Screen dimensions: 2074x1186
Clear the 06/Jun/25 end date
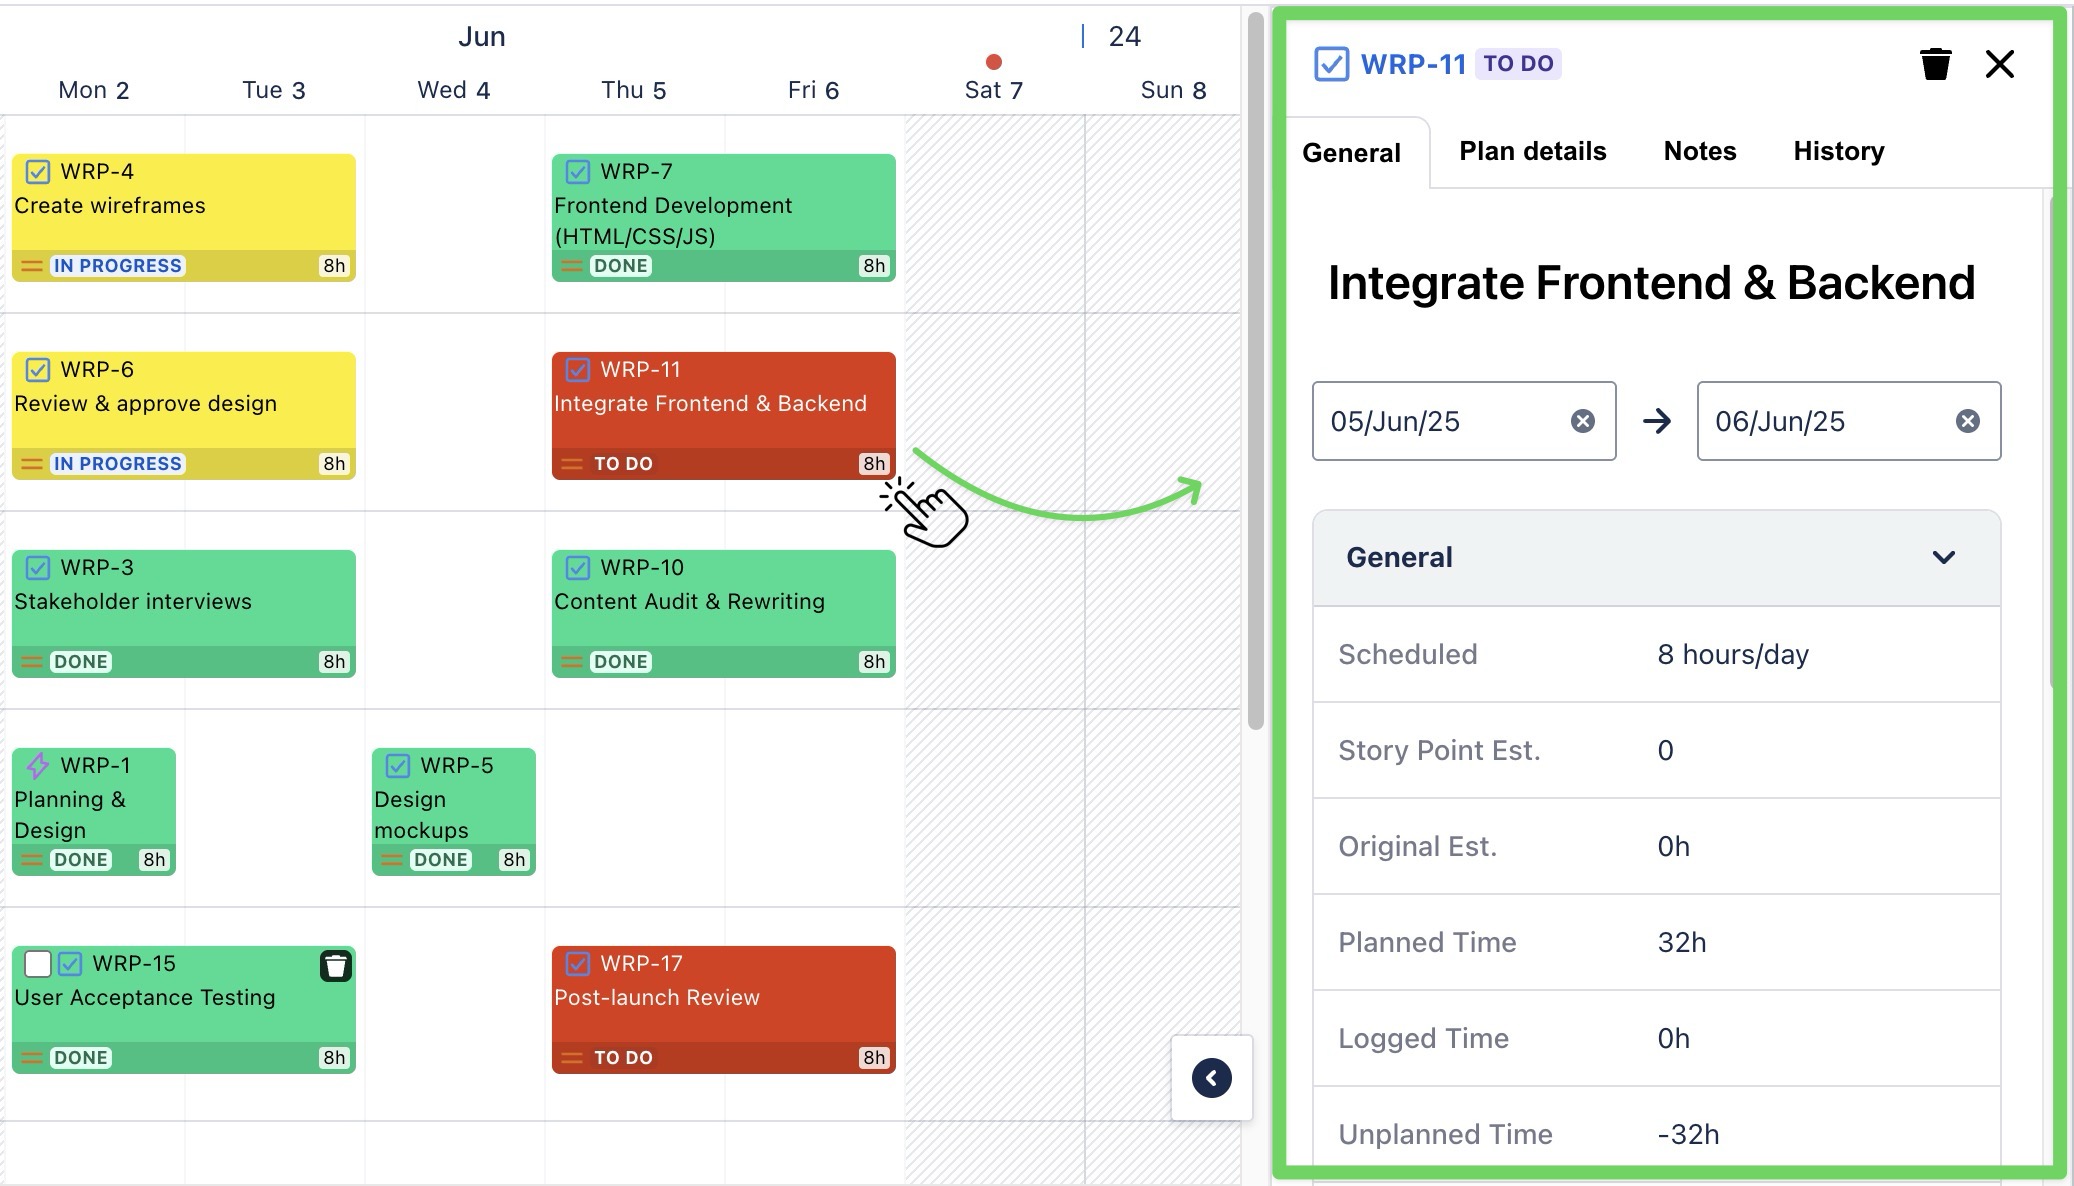[x=1966, y=421]
